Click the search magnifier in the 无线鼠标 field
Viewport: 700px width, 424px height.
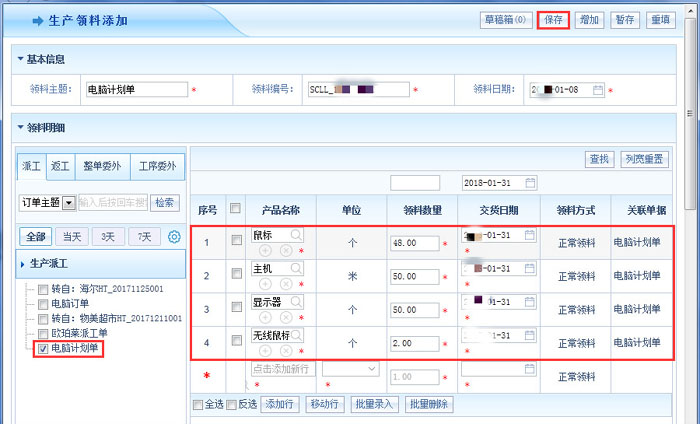coord(297,337)
